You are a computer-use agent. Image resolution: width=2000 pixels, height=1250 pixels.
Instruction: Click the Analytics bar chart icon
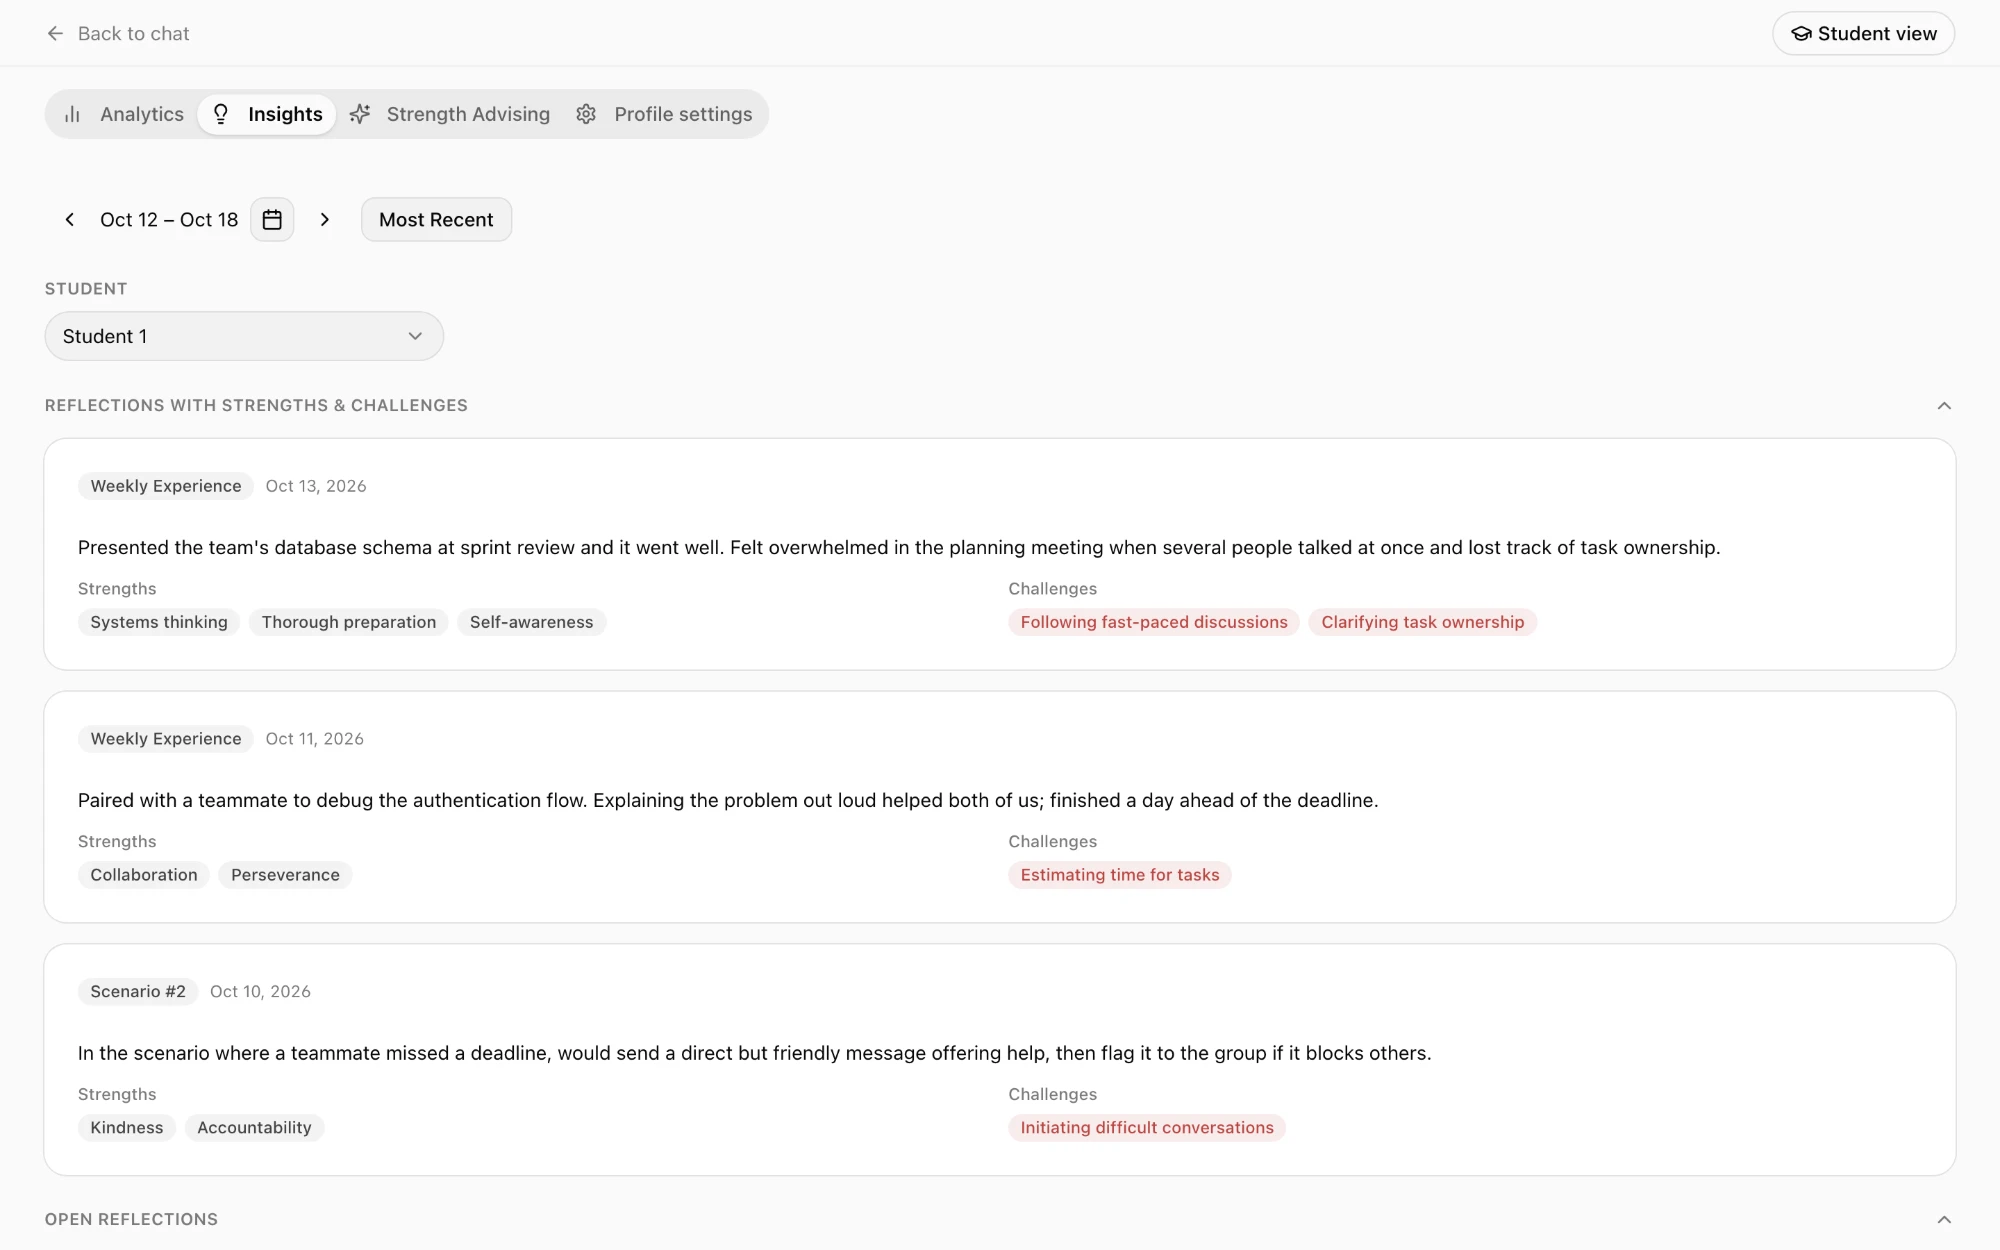click(72, 114)
